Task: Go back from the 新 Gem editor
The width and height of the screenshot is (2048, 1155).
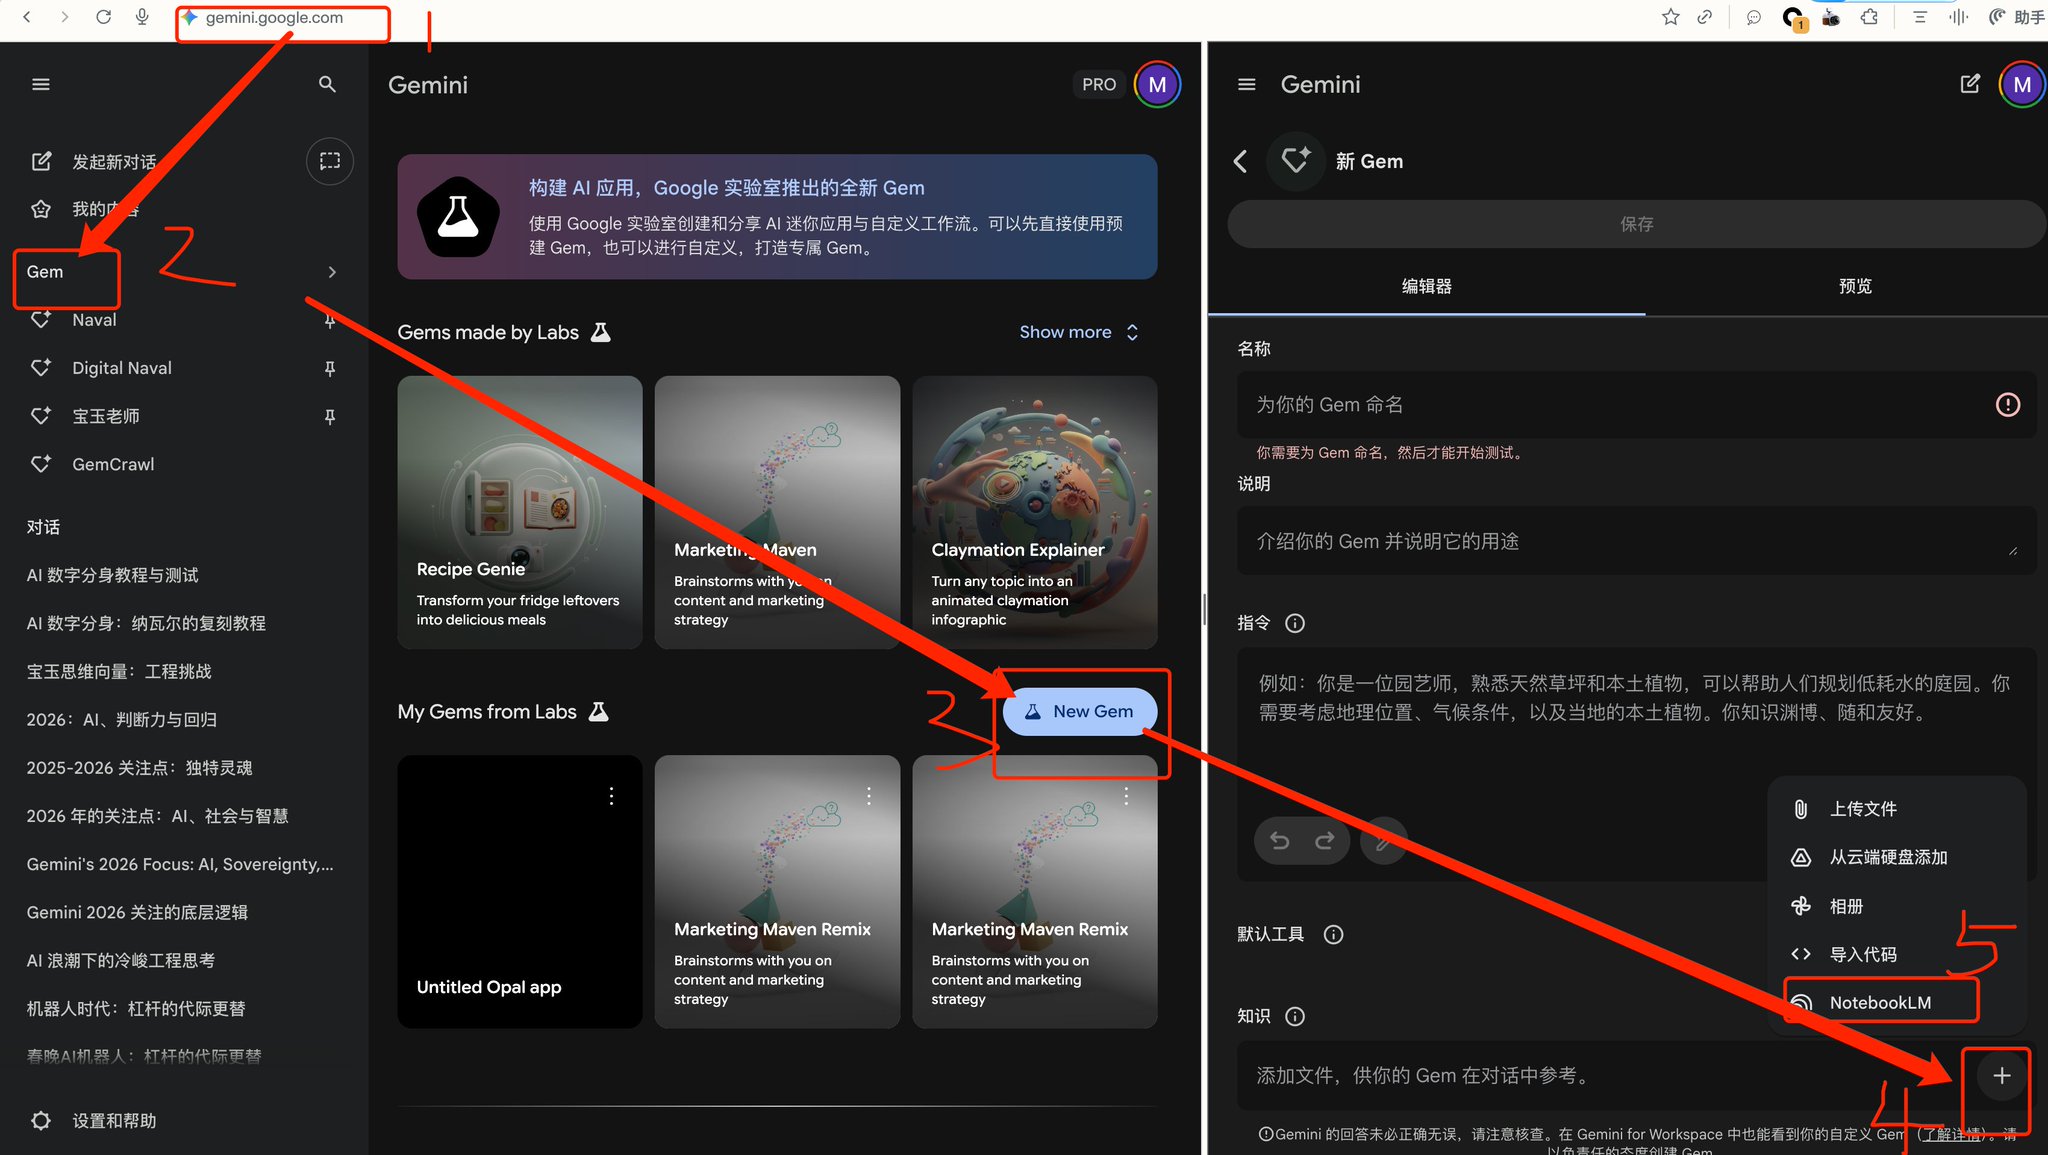Action: [x=1241, y=161]
